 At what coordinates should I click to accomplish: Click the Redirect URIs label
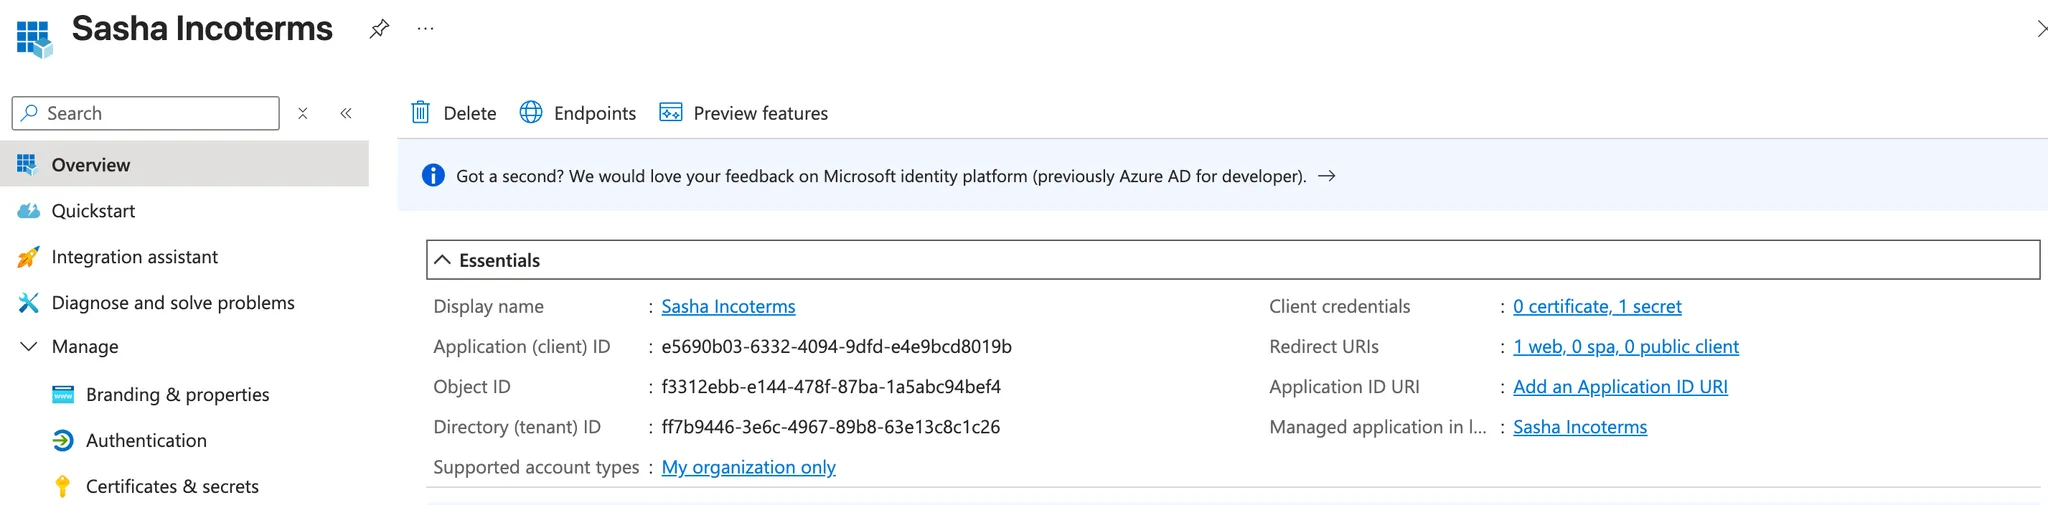[1323, 346]
